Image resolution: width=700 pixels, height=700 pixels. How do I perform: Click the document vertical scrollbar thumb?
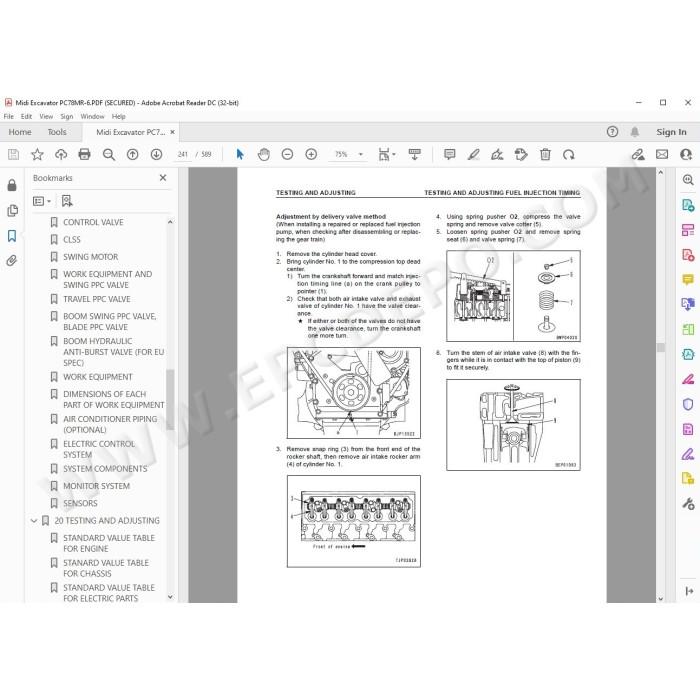661,348
